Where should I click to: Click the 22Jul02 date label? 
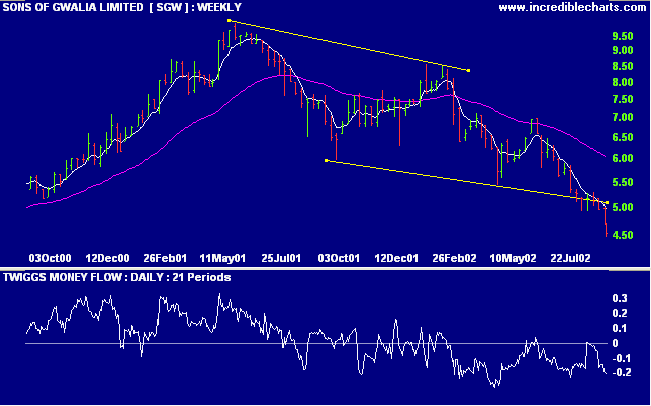point(570,258)
